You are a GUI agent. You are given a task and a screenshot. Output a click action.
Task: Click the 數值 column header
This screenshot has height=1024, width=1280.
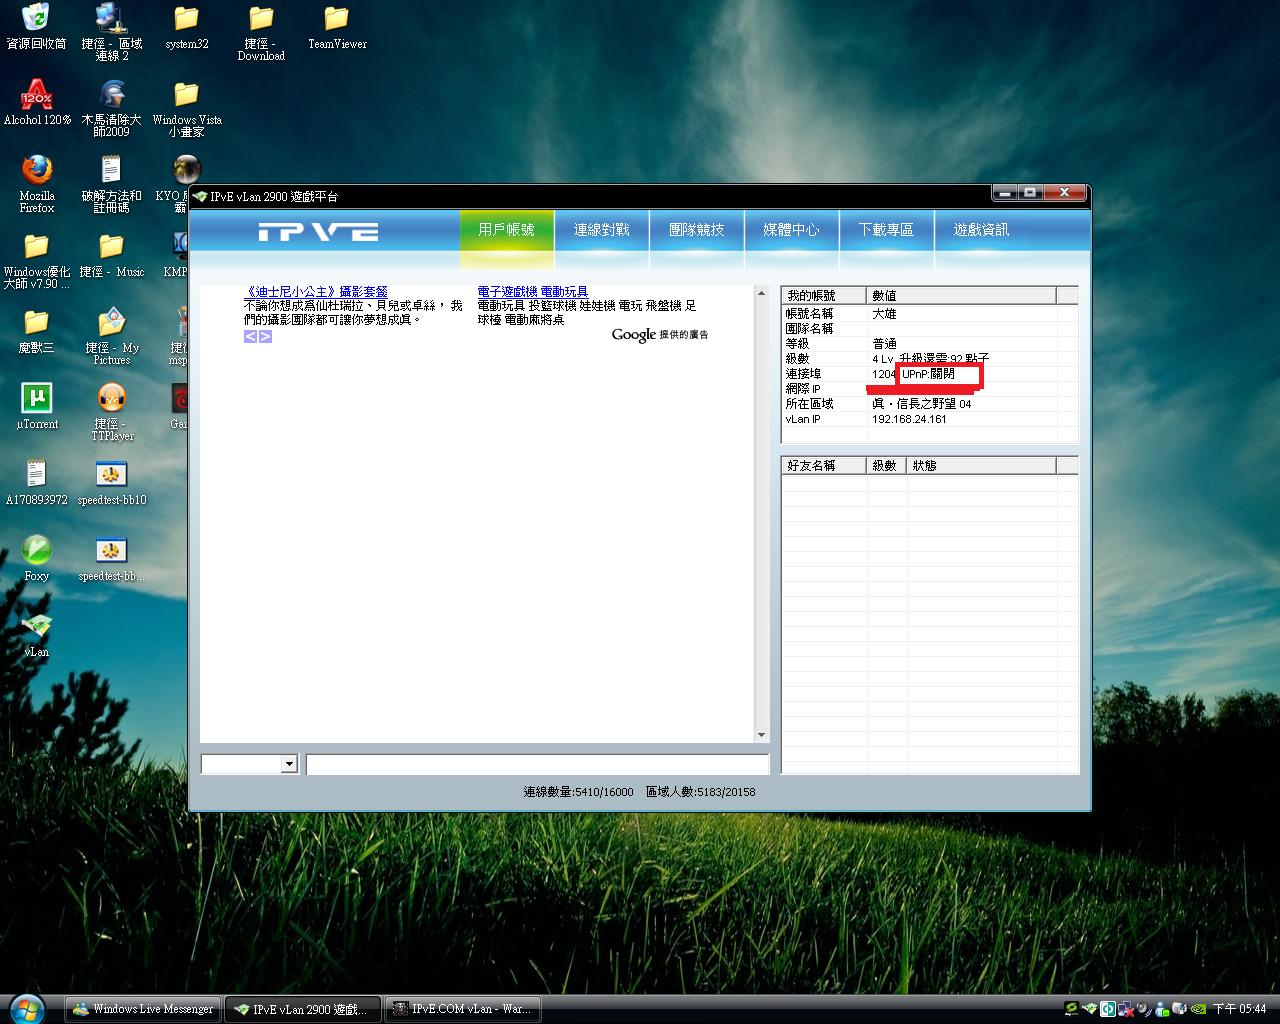point(961,295)
